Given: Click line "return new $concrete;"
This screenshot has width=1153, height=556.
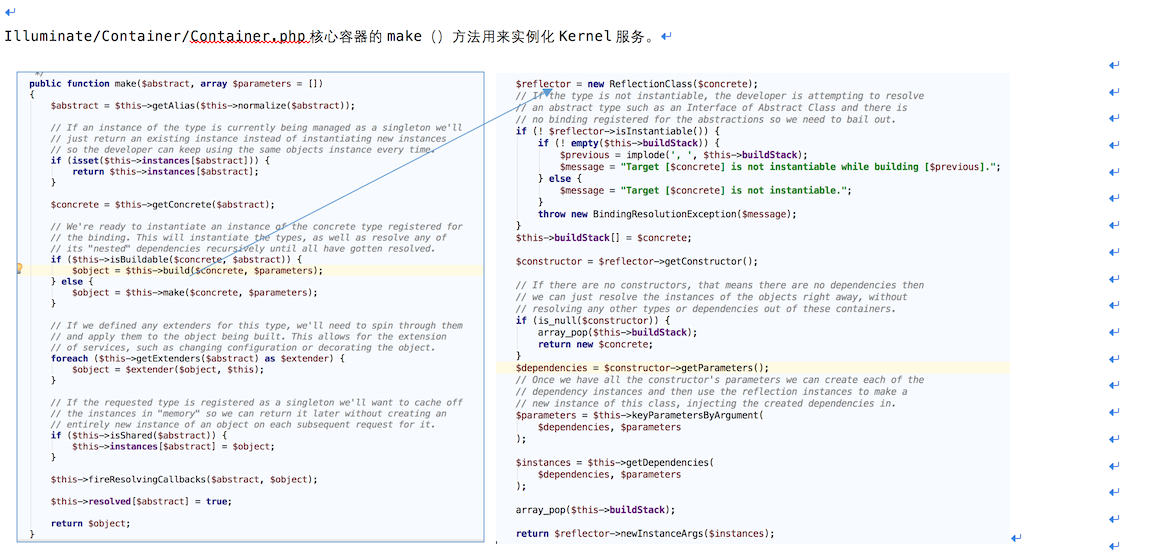Looking at the screenshot, I should coord(595,344).
